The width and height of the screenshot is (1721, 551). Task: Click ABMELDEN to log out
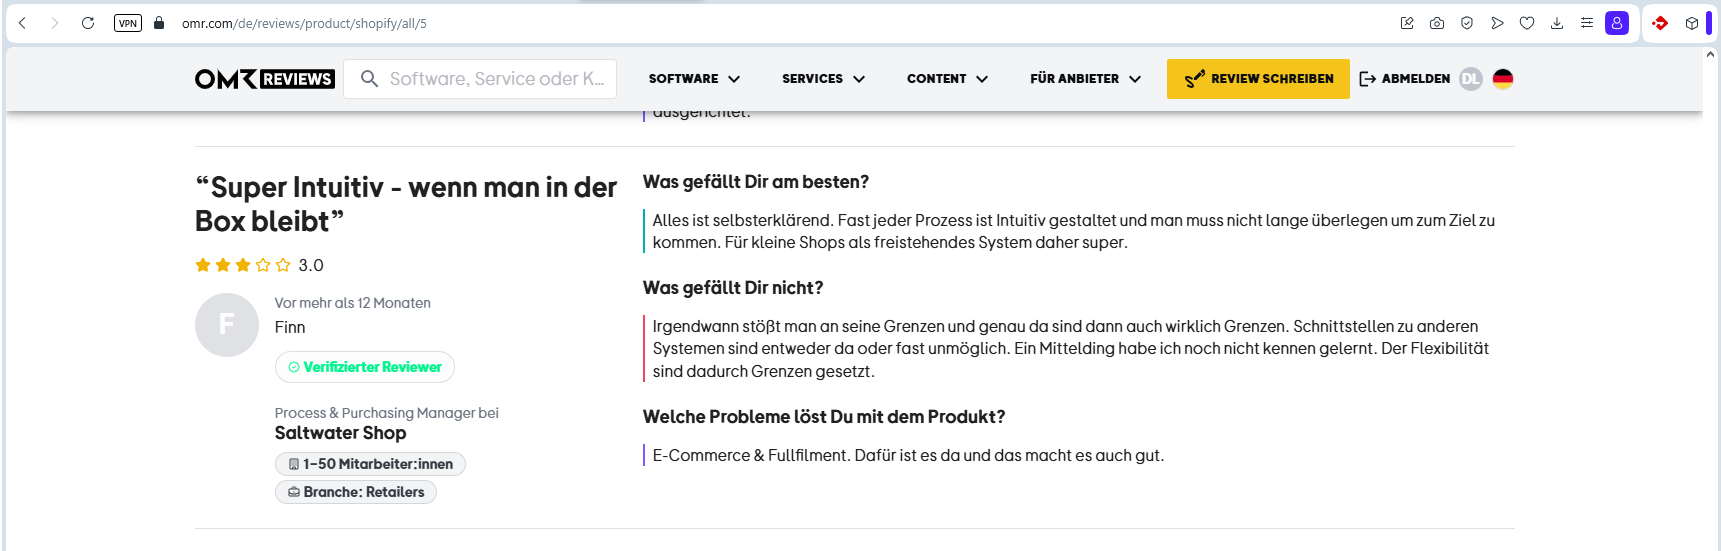click(1405, 79)
